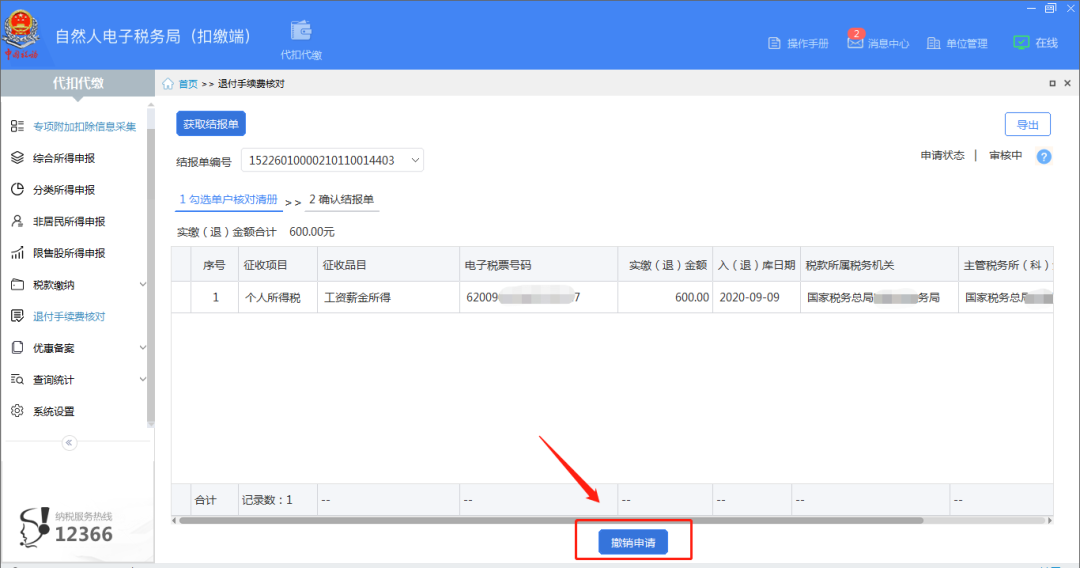Collapse the sidebar with double-chevron icon
Image resolution: width=1080 pixels, height=568 pixels.
point(69,443)
